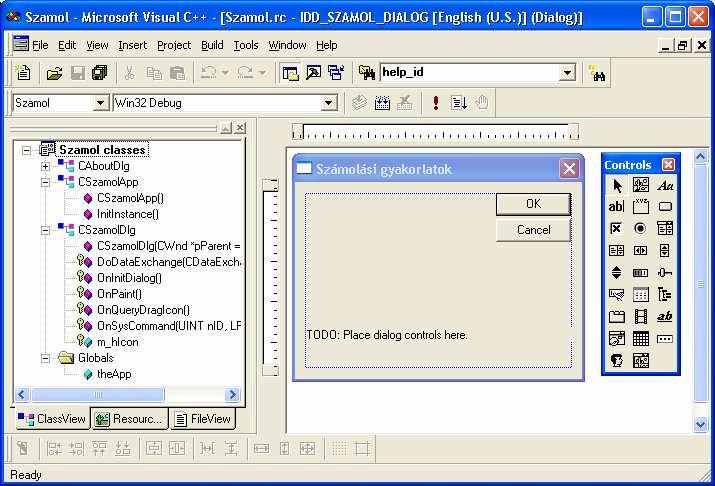The height and width of the screenshot is (486, 715).
Task: Choose the Static Text (Aa) control
Action: [665, 186]
